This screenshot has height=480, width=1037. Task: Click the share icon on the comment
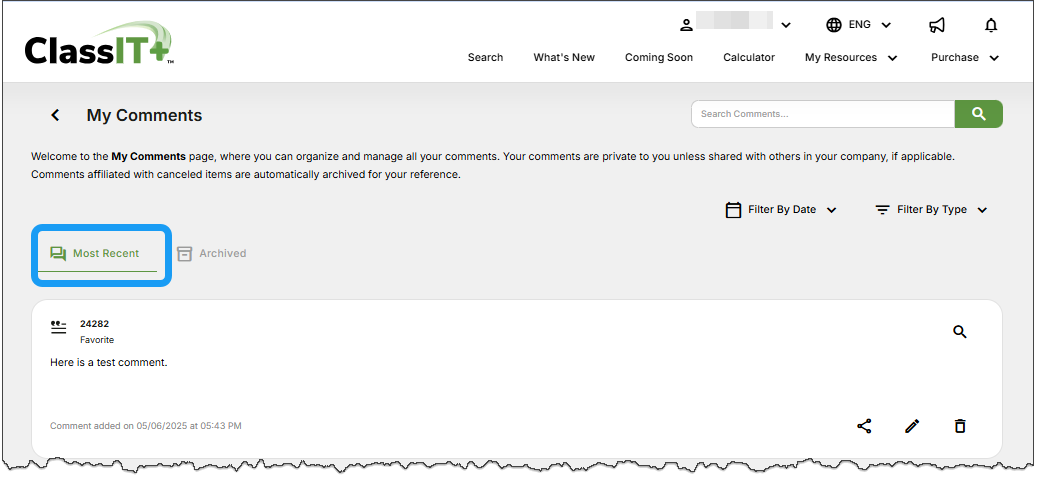click(x=864, y=426)
